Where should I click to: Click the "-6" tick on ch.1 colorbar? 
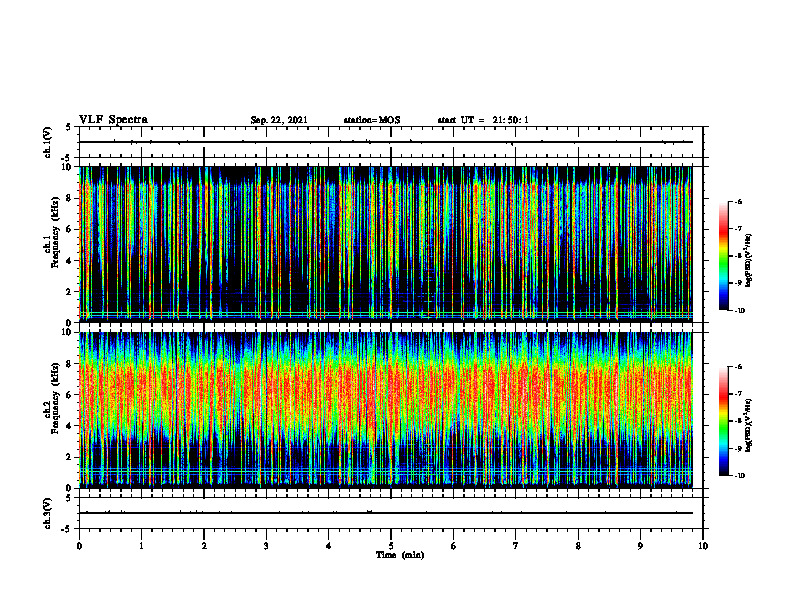(738, 201)
